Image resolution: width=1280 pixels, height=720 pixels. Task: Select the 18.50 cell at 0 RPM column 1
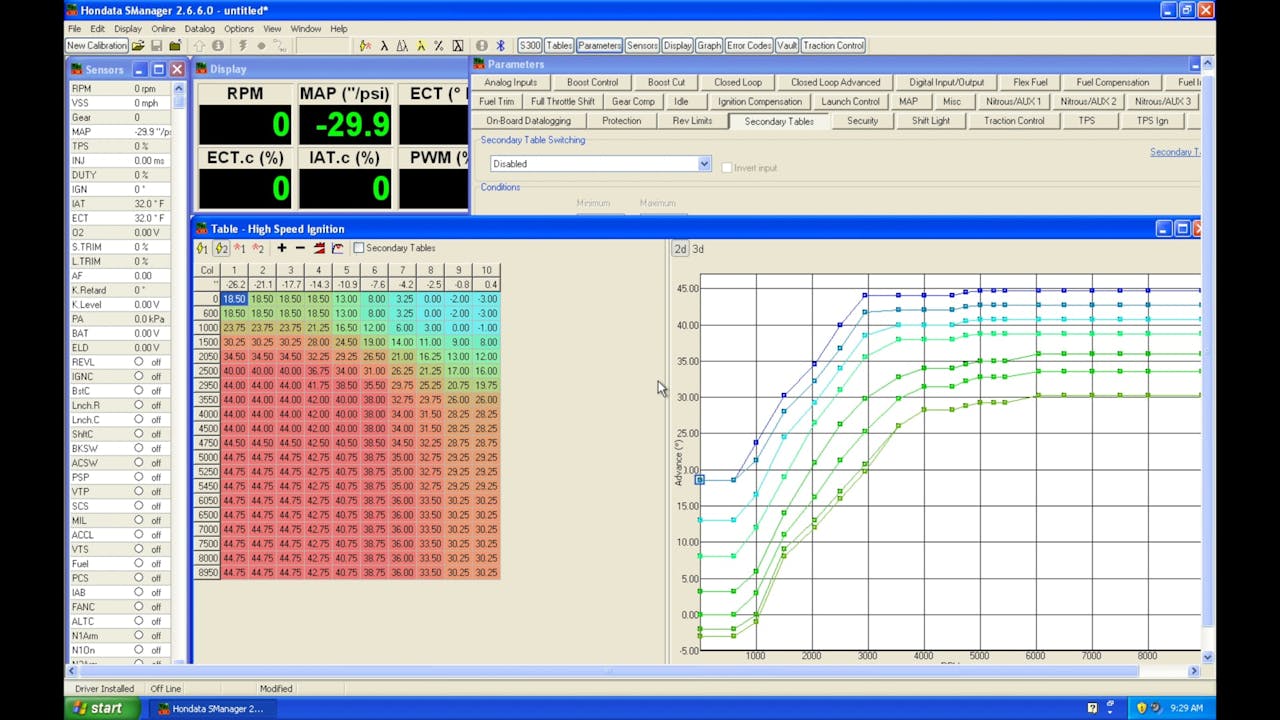[234, 299]
